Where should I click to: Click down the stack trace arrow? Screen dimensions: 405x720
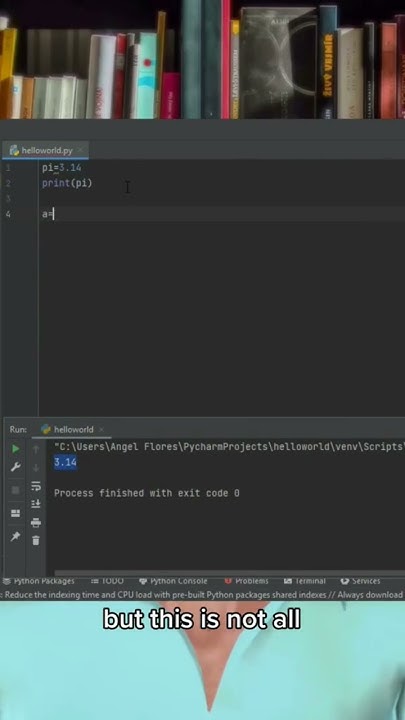coord(36,467)
